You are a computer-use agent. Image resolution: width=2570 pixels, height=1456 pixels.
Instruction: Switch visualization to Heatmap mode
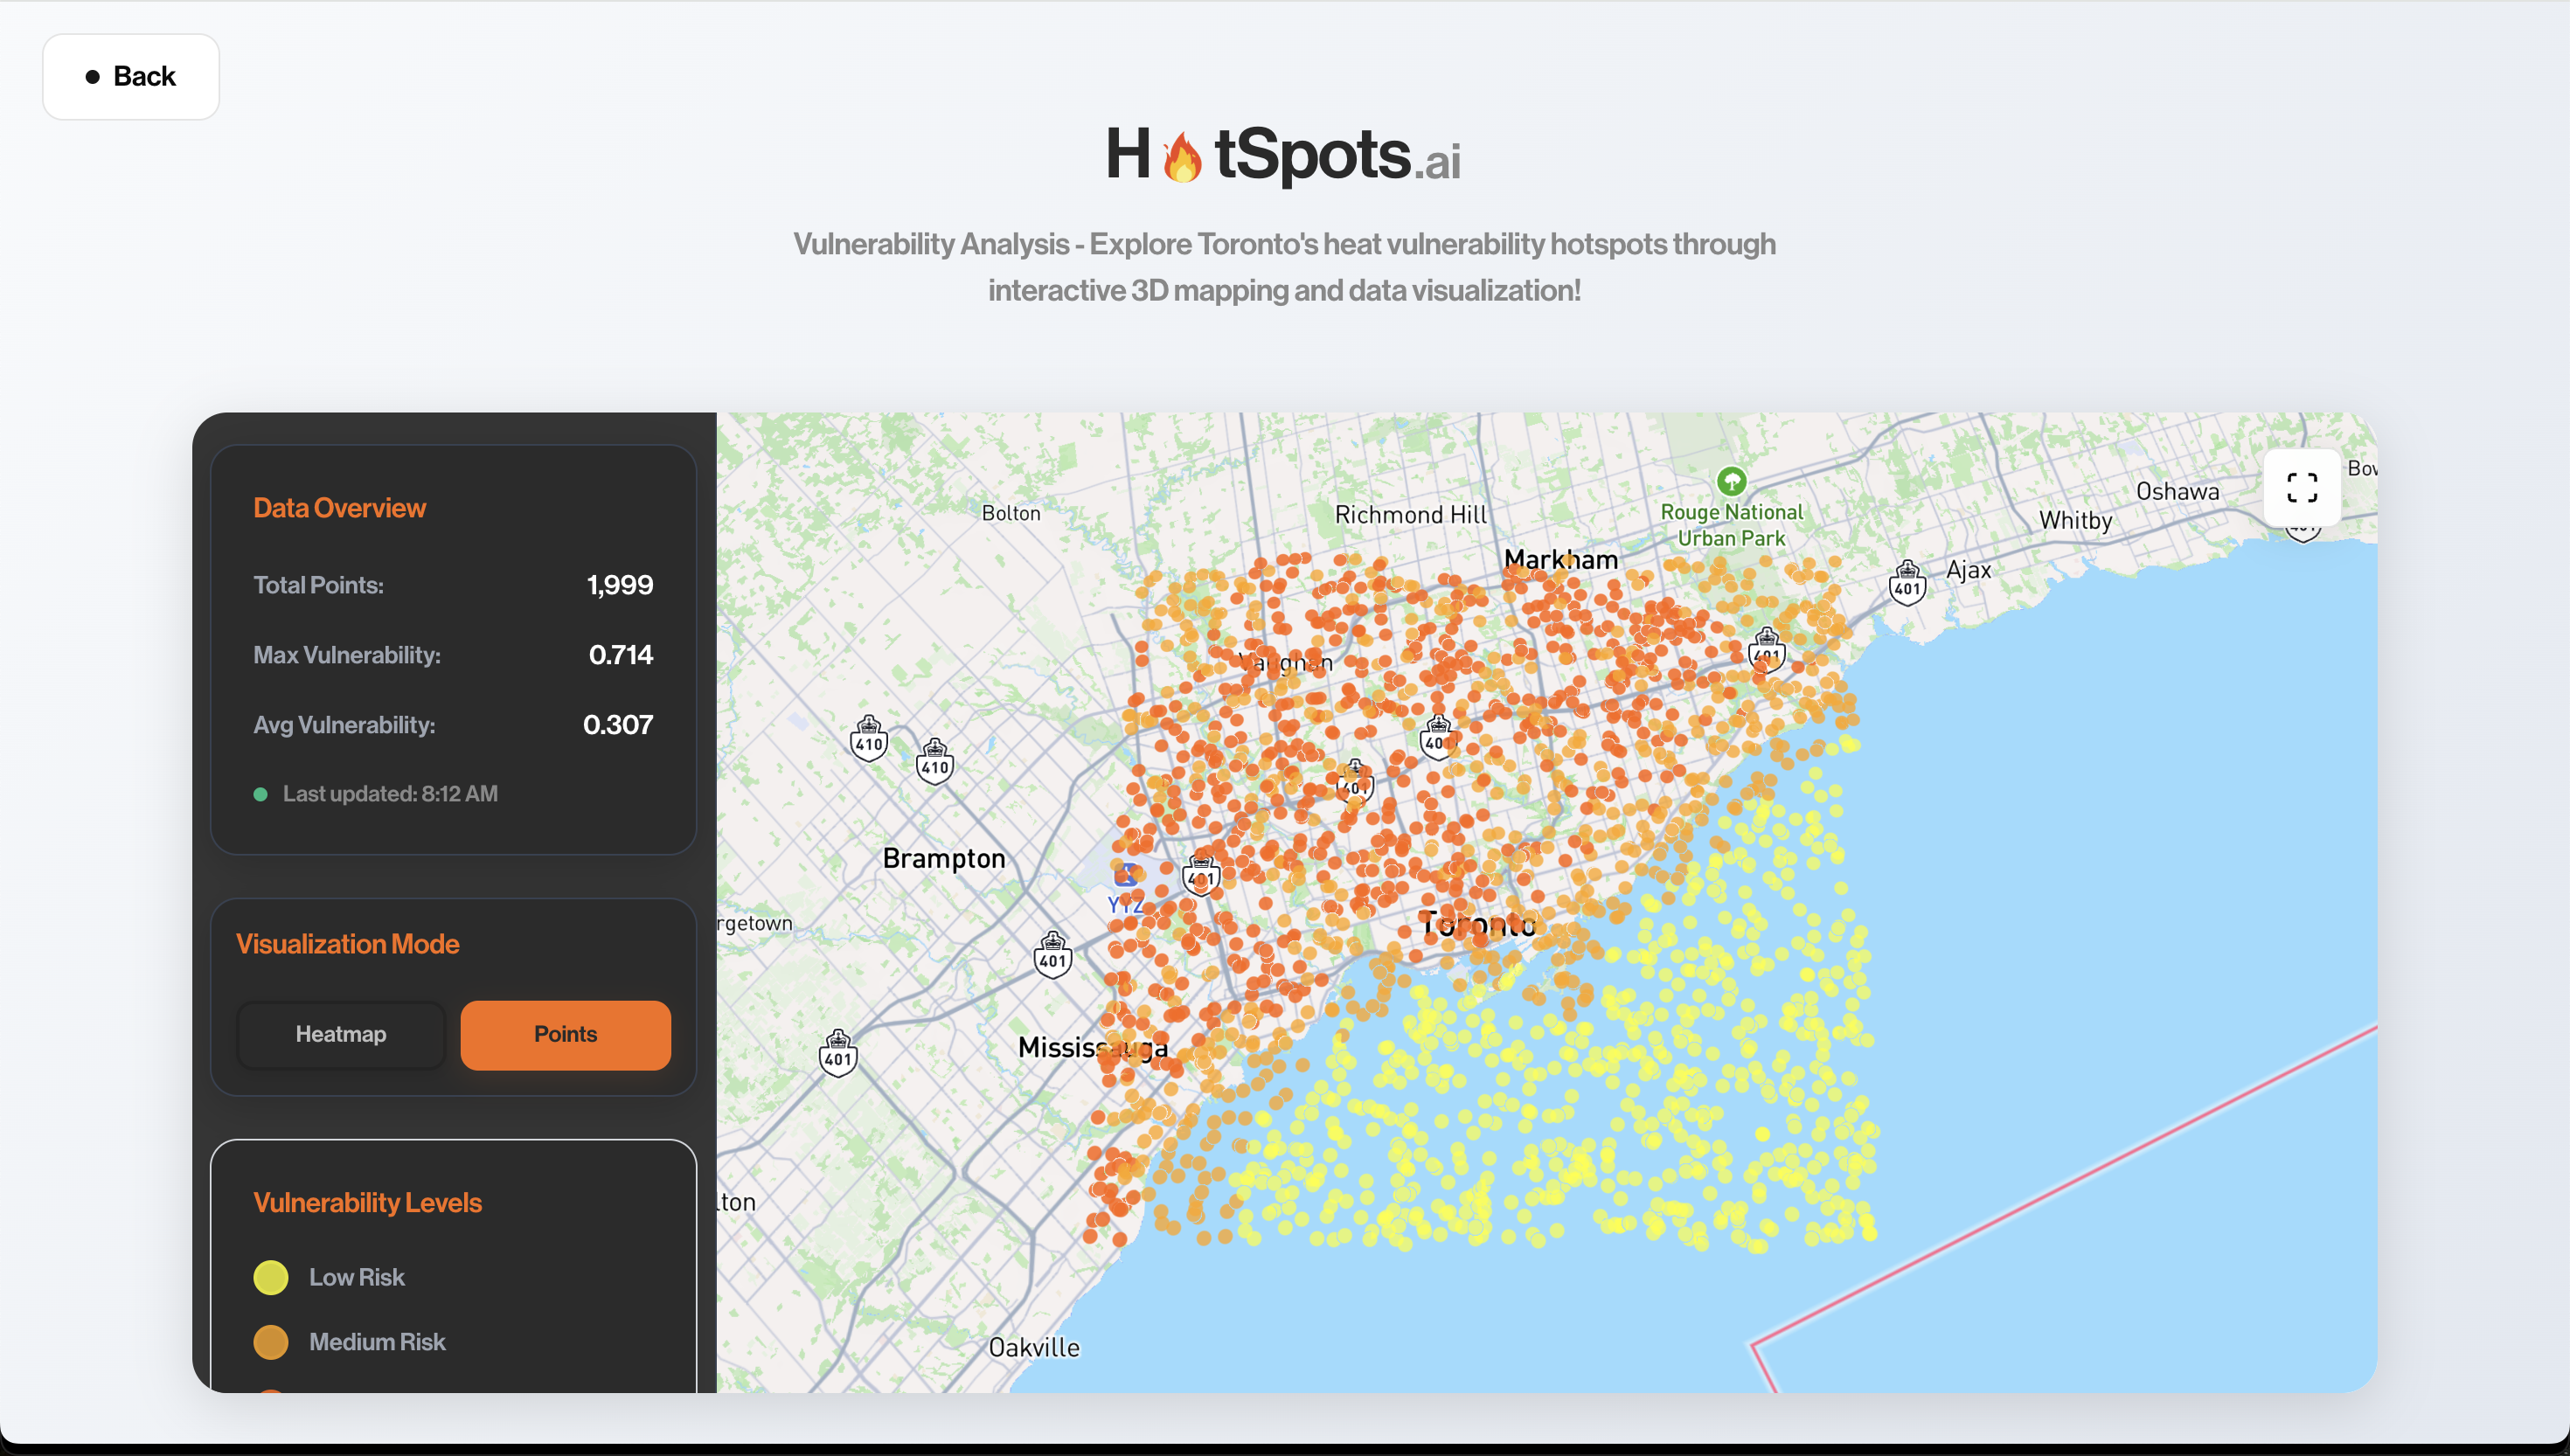click(340, 1034)
